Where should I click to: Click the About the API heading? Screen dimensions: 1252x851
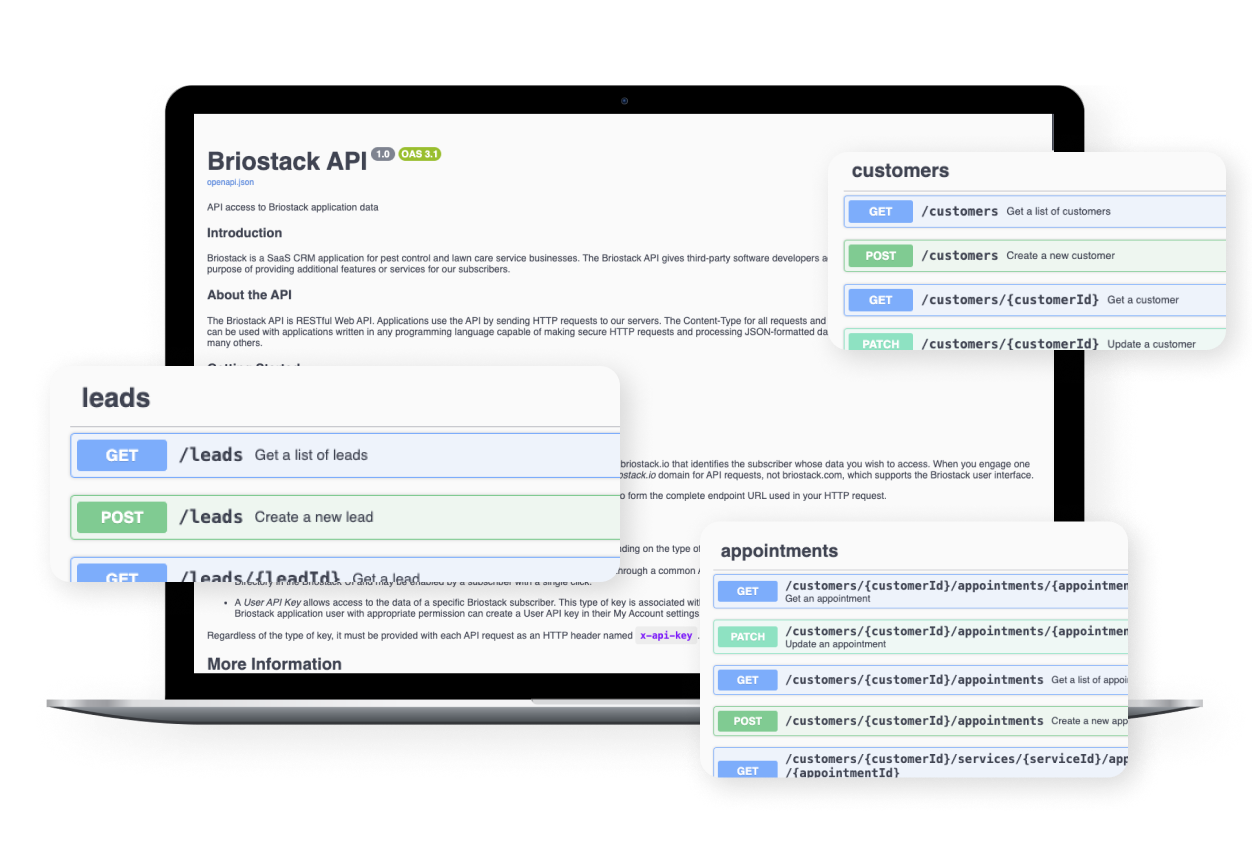pos(249,295)
